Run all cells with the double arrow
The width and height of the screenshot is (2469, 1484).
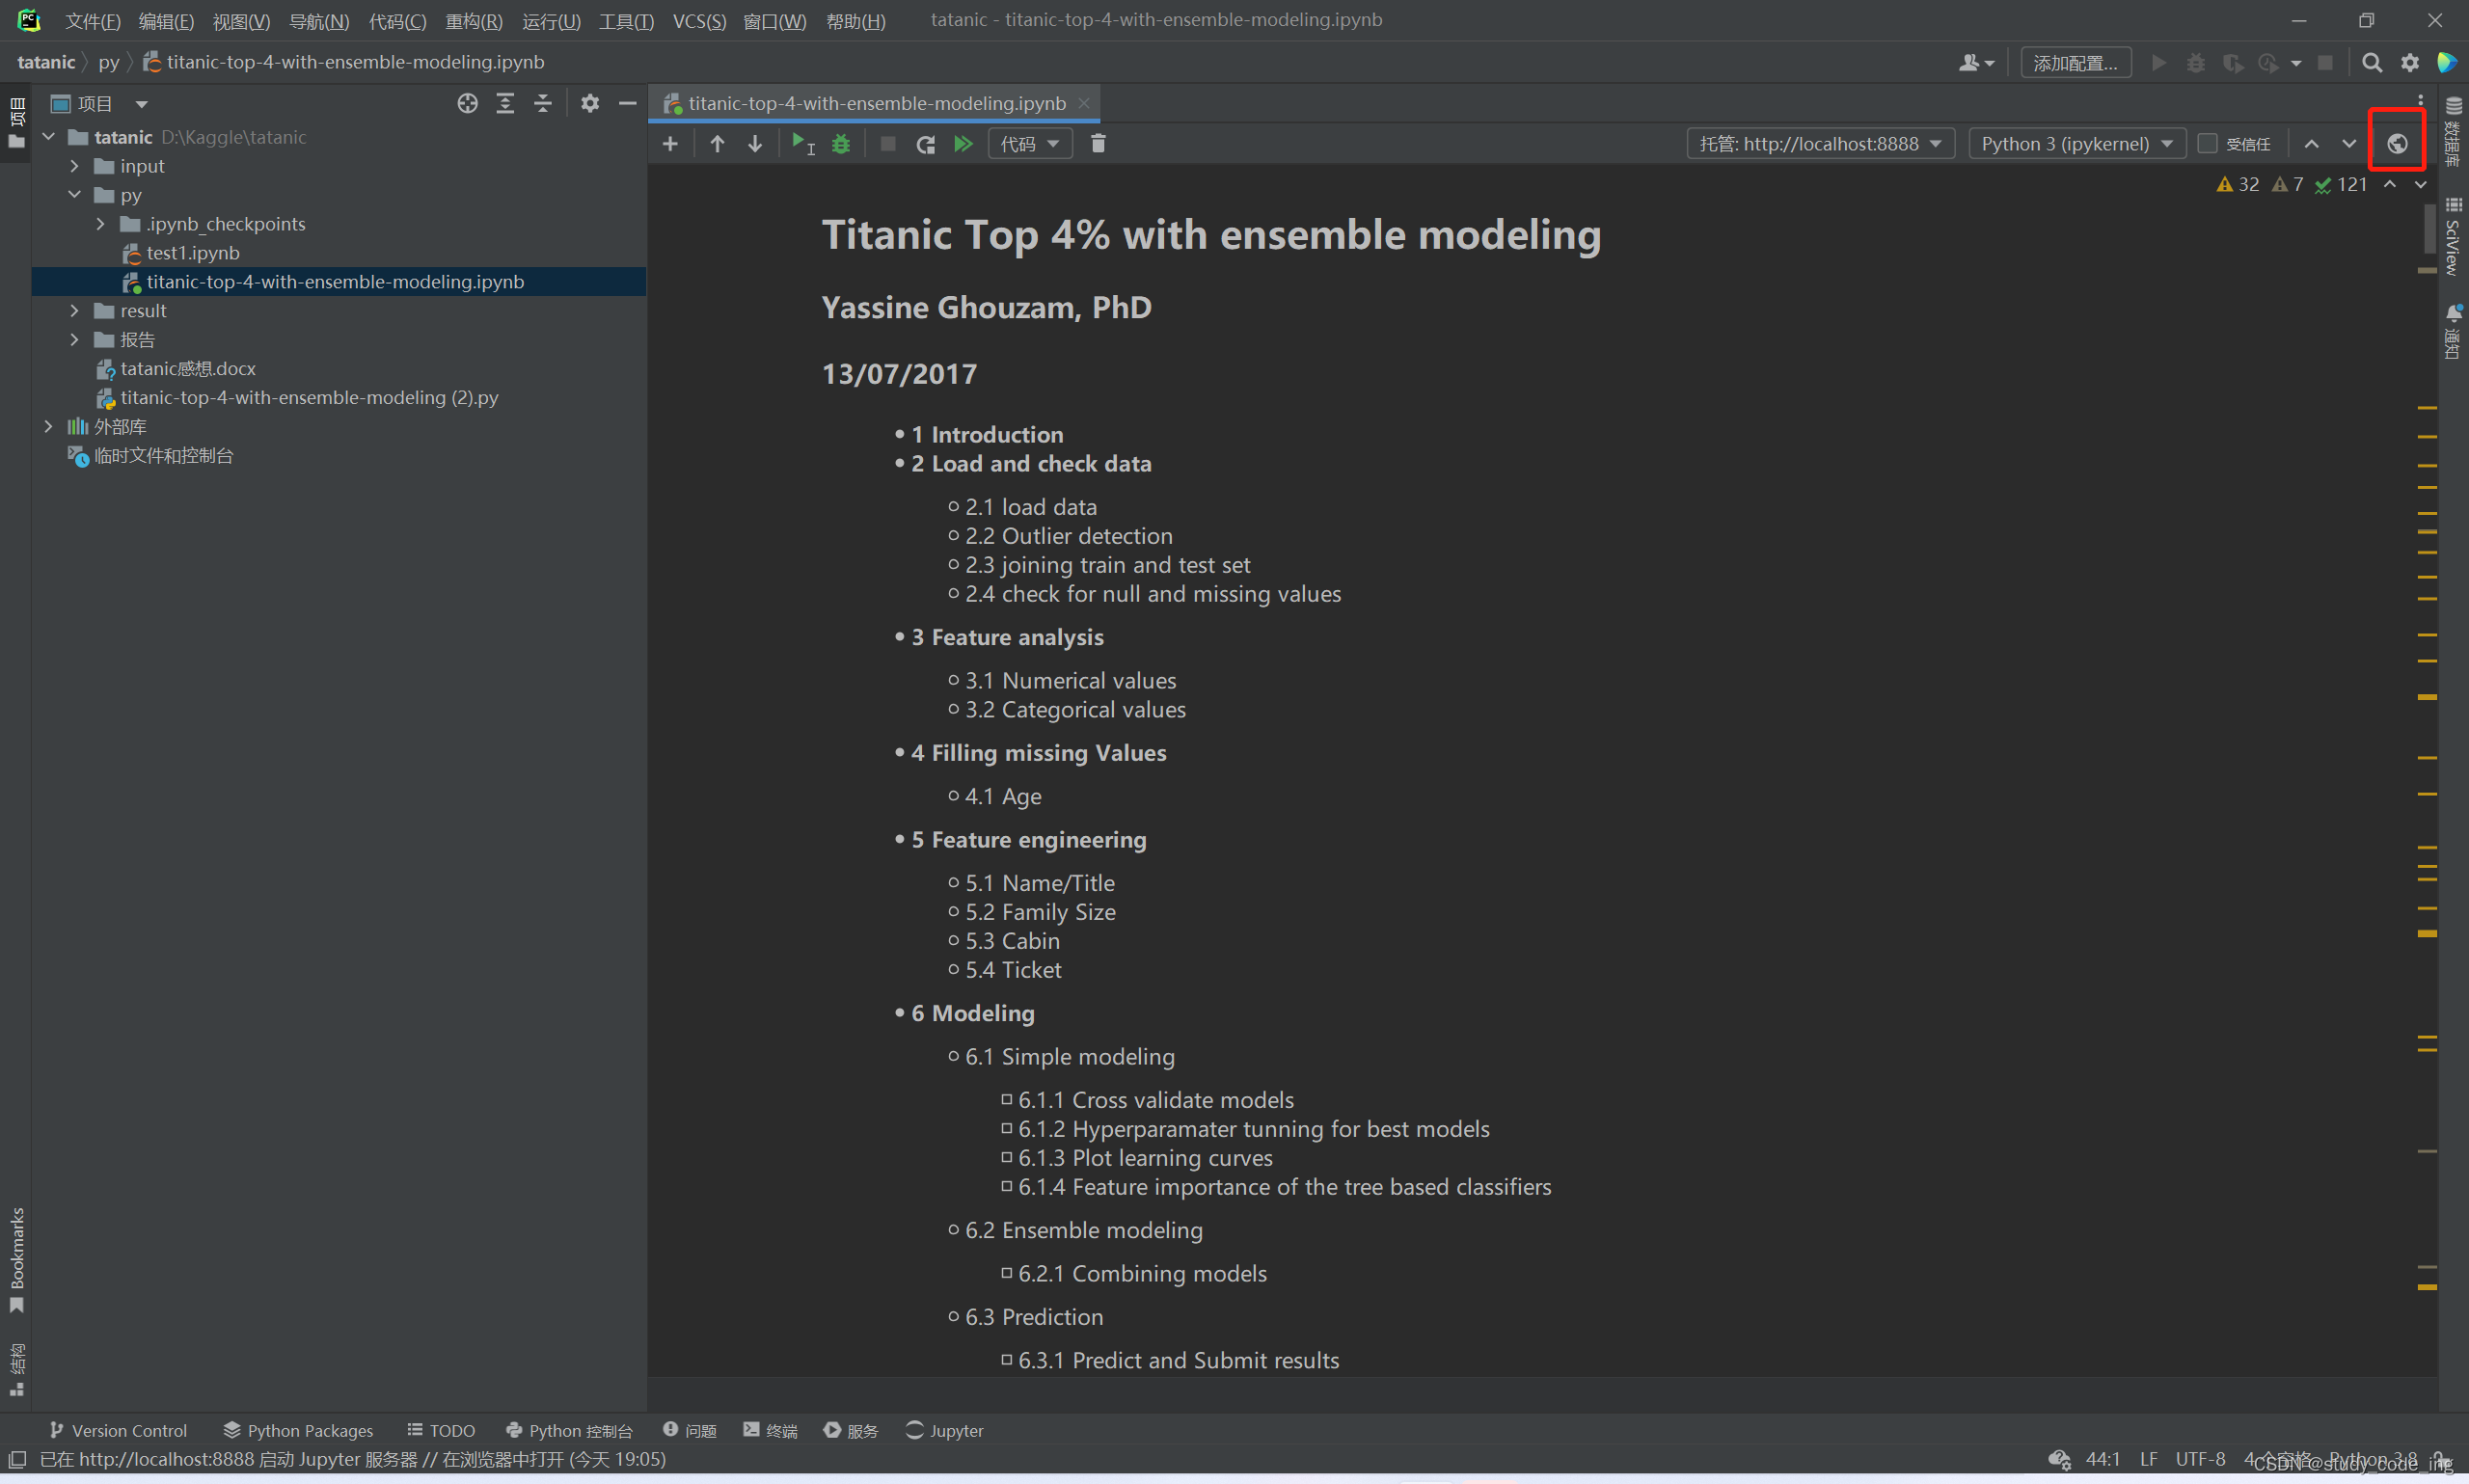[x=963, y=144]
